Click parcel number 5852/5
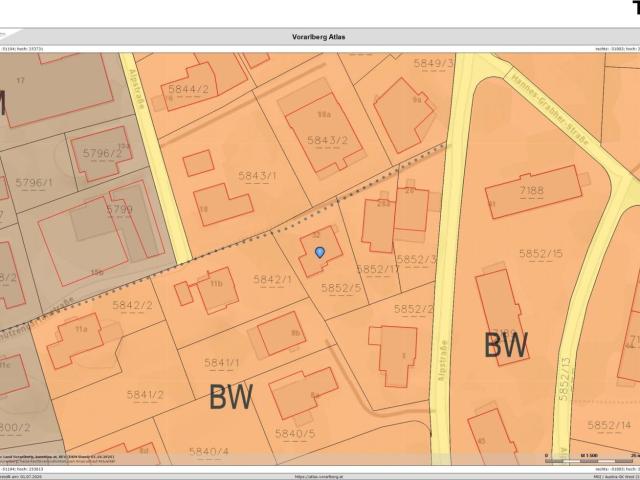Viewport: 640px width, 480px height. coord(341,288)
